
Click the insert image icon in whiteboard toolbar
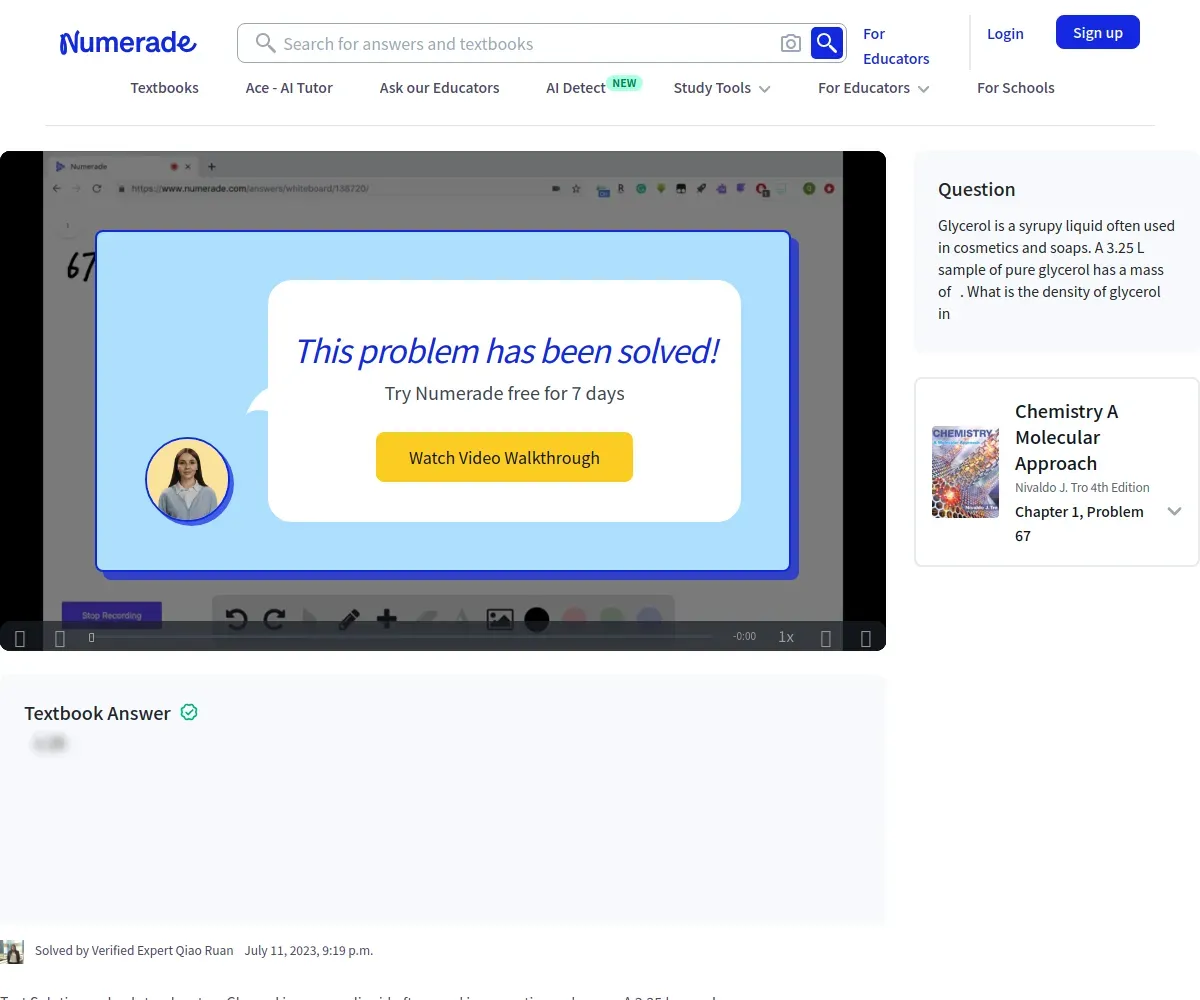[x=500, y=619]
